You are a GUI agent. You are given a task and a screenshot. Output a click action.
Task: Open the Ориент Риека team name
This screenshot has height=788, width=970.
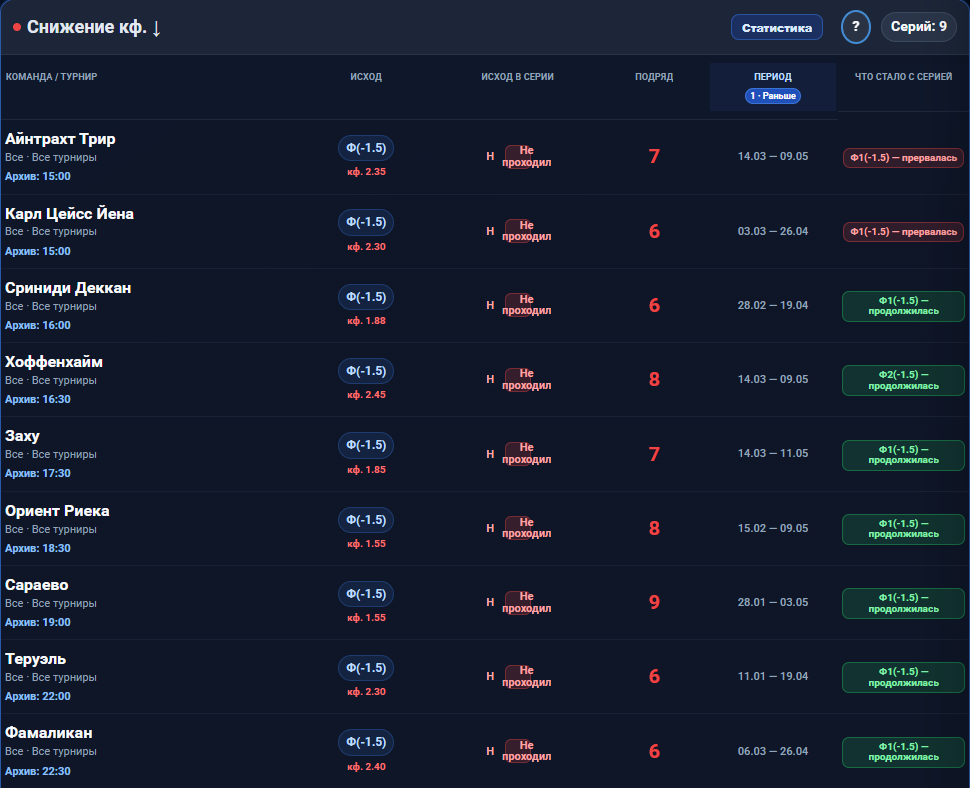coord(57,511)
